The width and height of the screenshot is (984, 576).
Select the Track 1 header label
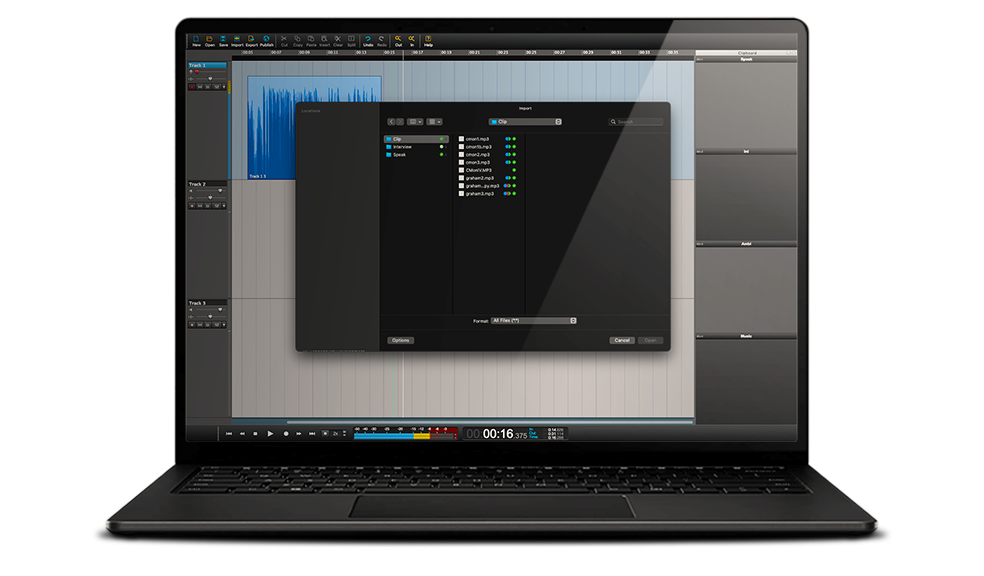tap(207, 65)
